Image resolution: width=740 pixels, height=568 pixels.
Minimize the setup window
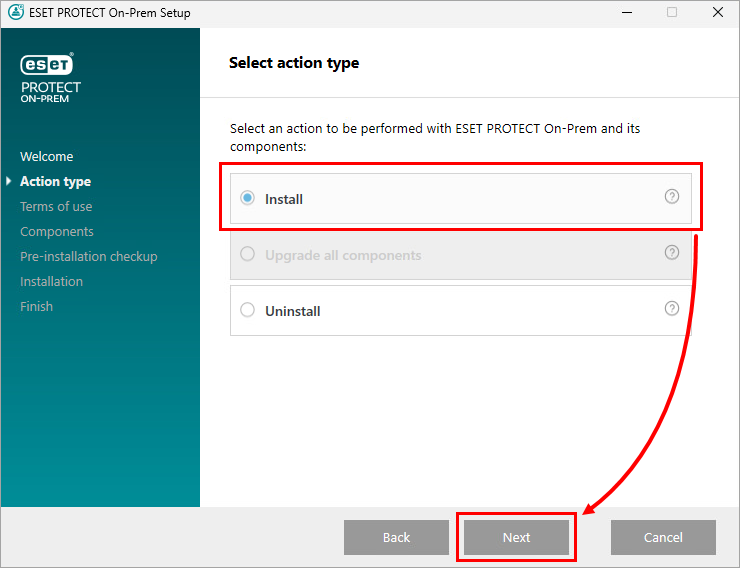(625, 13)
